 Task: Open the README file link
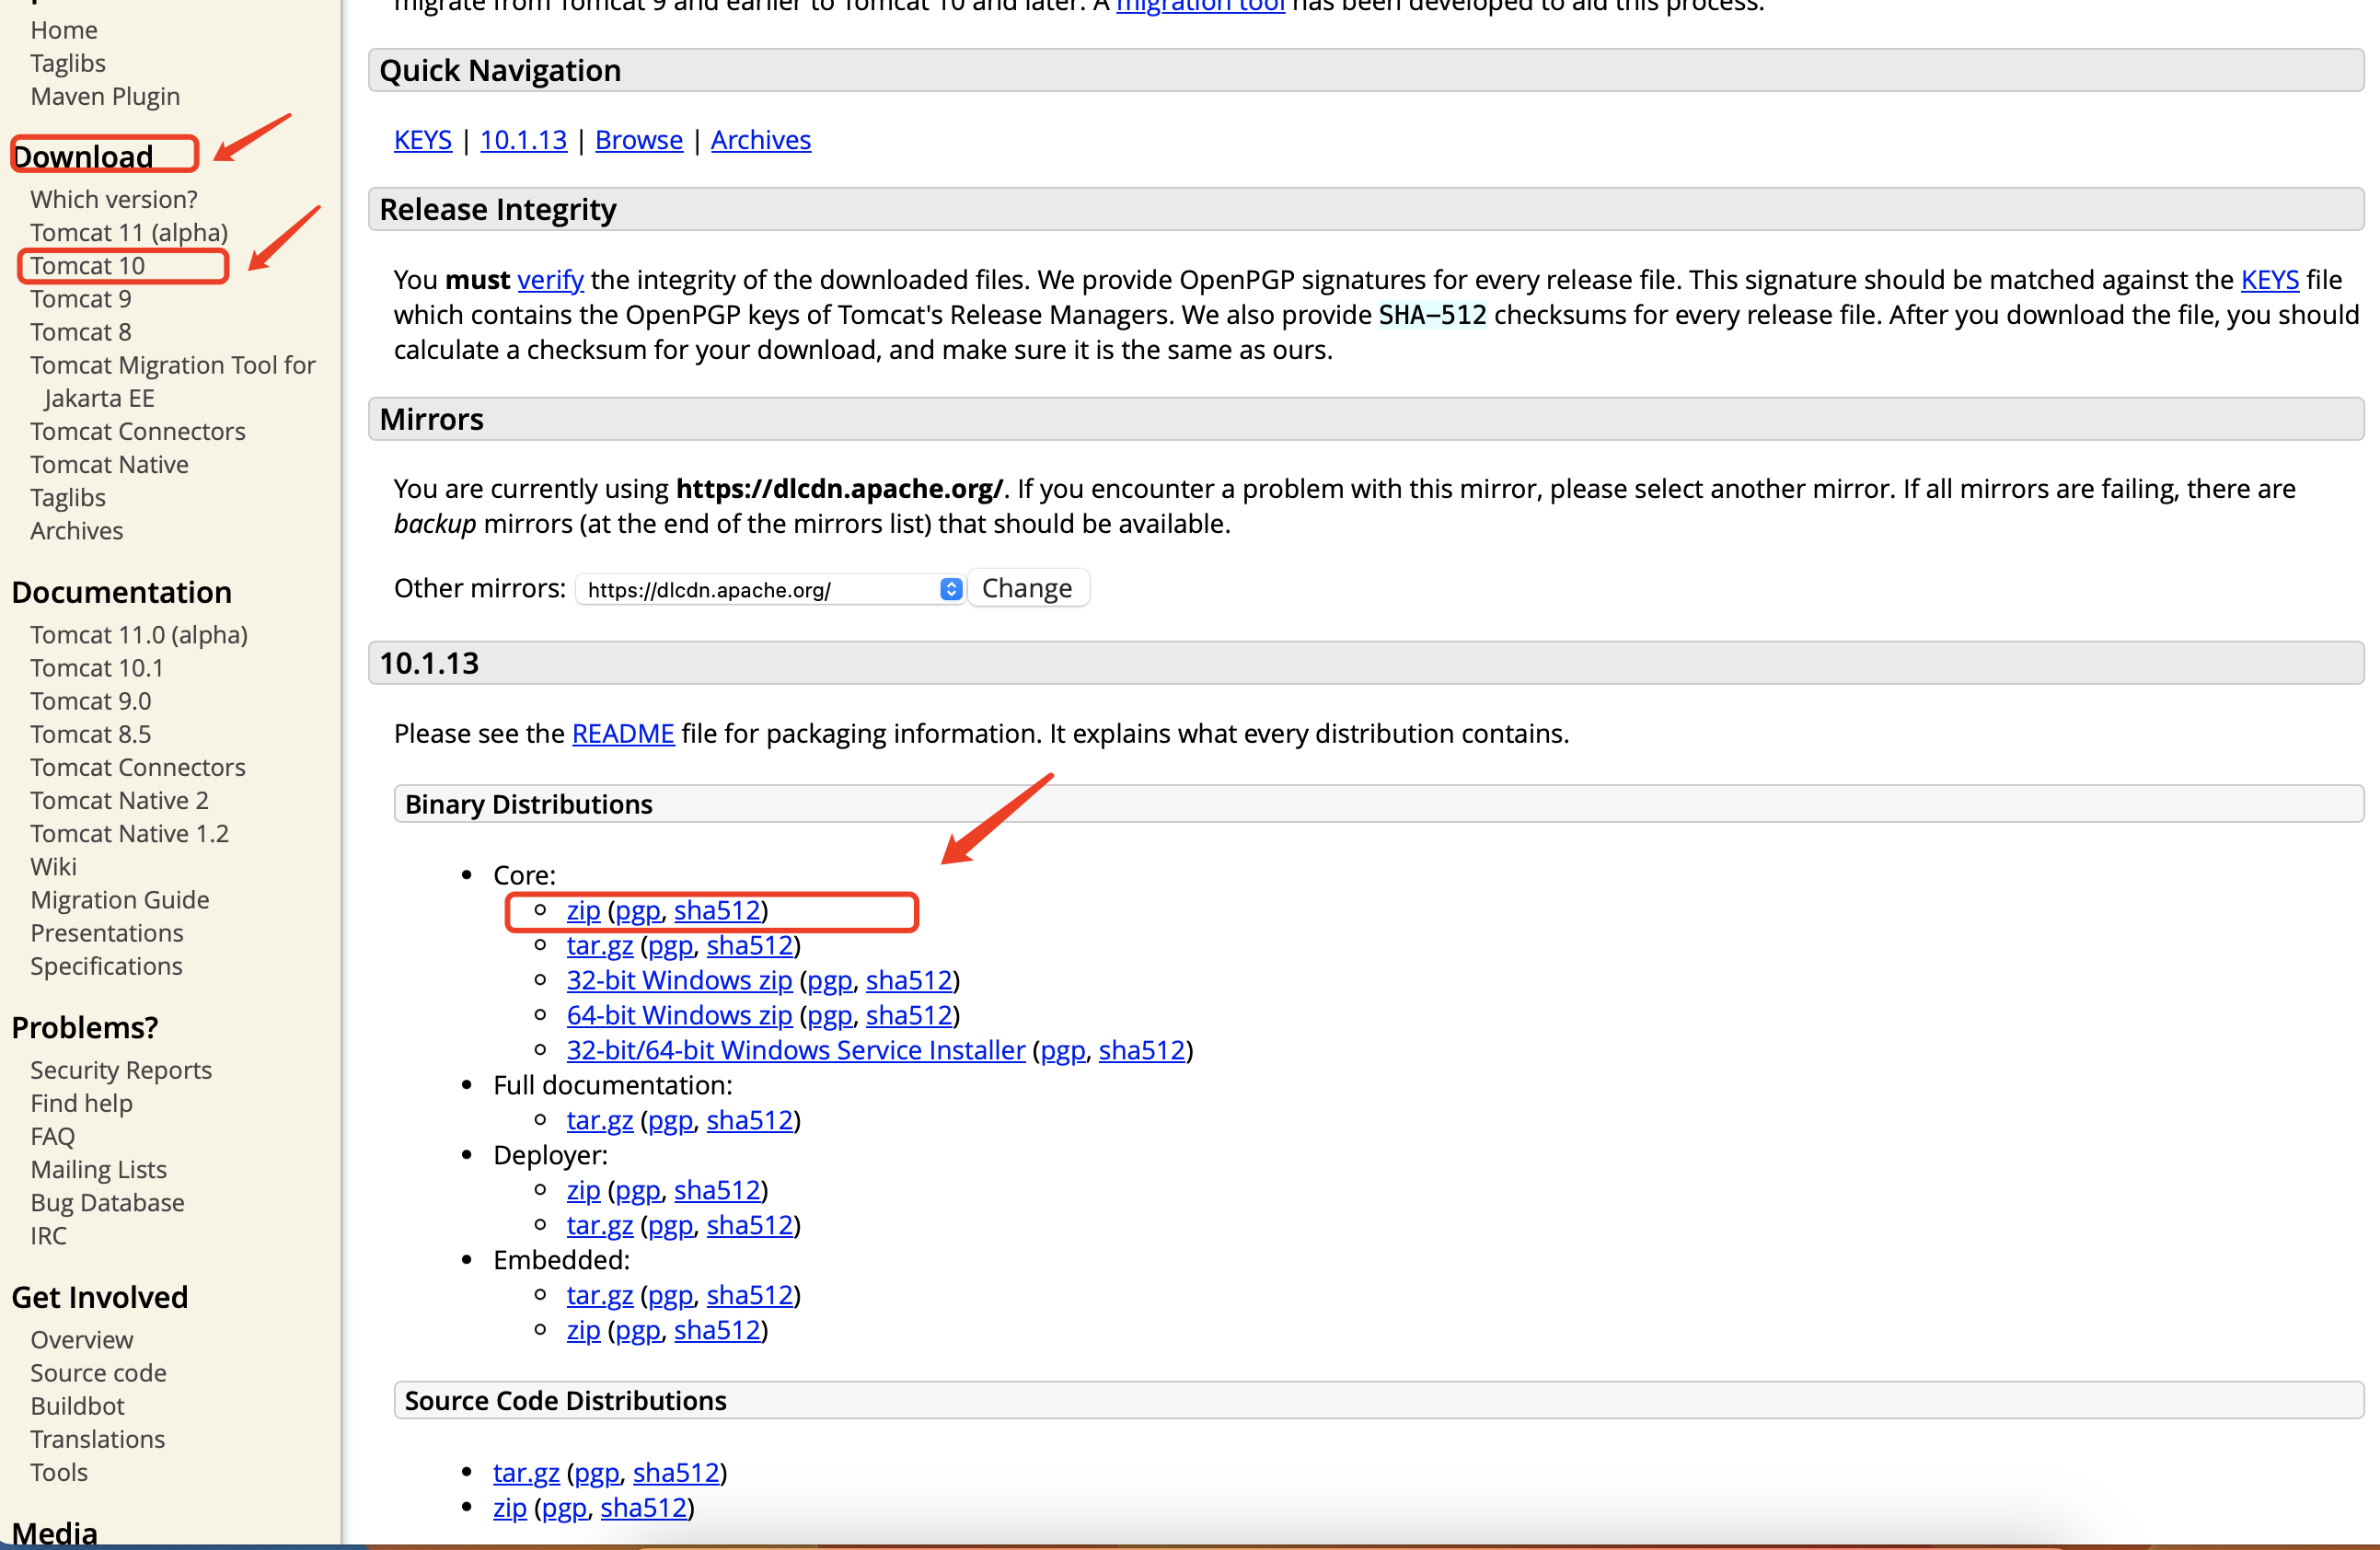tap(623, 734)
